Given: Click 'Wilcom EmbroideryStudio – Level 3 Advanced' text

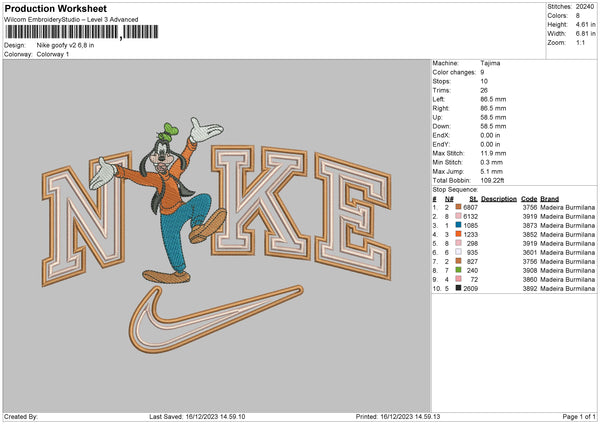Looking at the screenshot, I should tap(71, 20).
